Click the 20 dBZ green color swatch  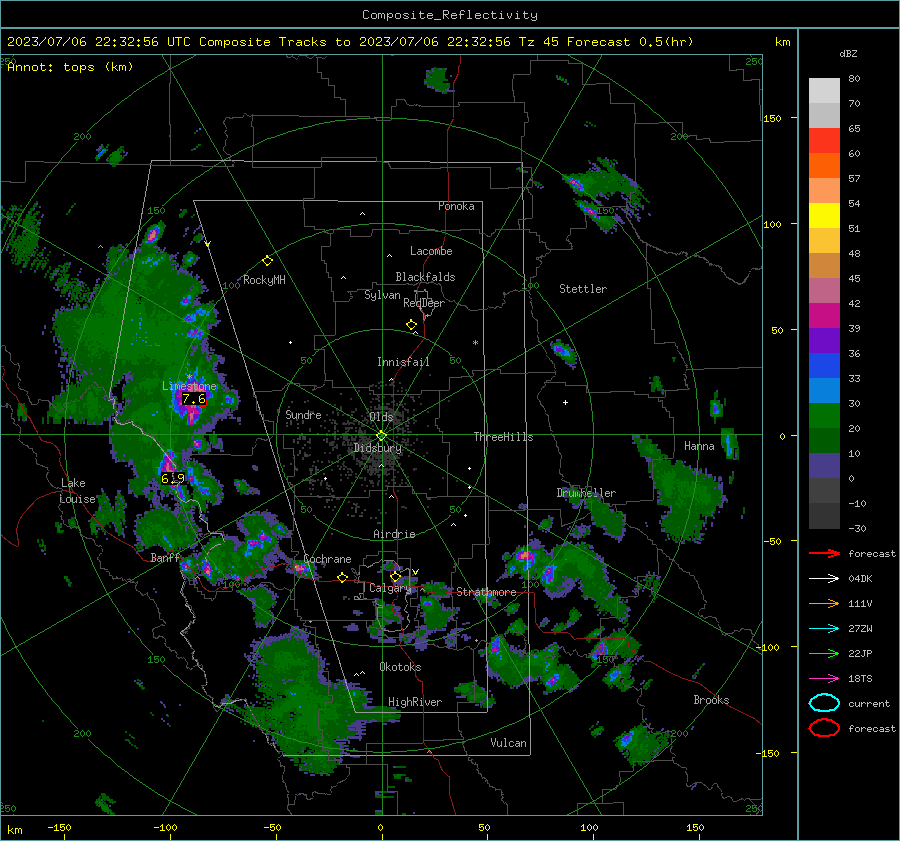(824, 415)
